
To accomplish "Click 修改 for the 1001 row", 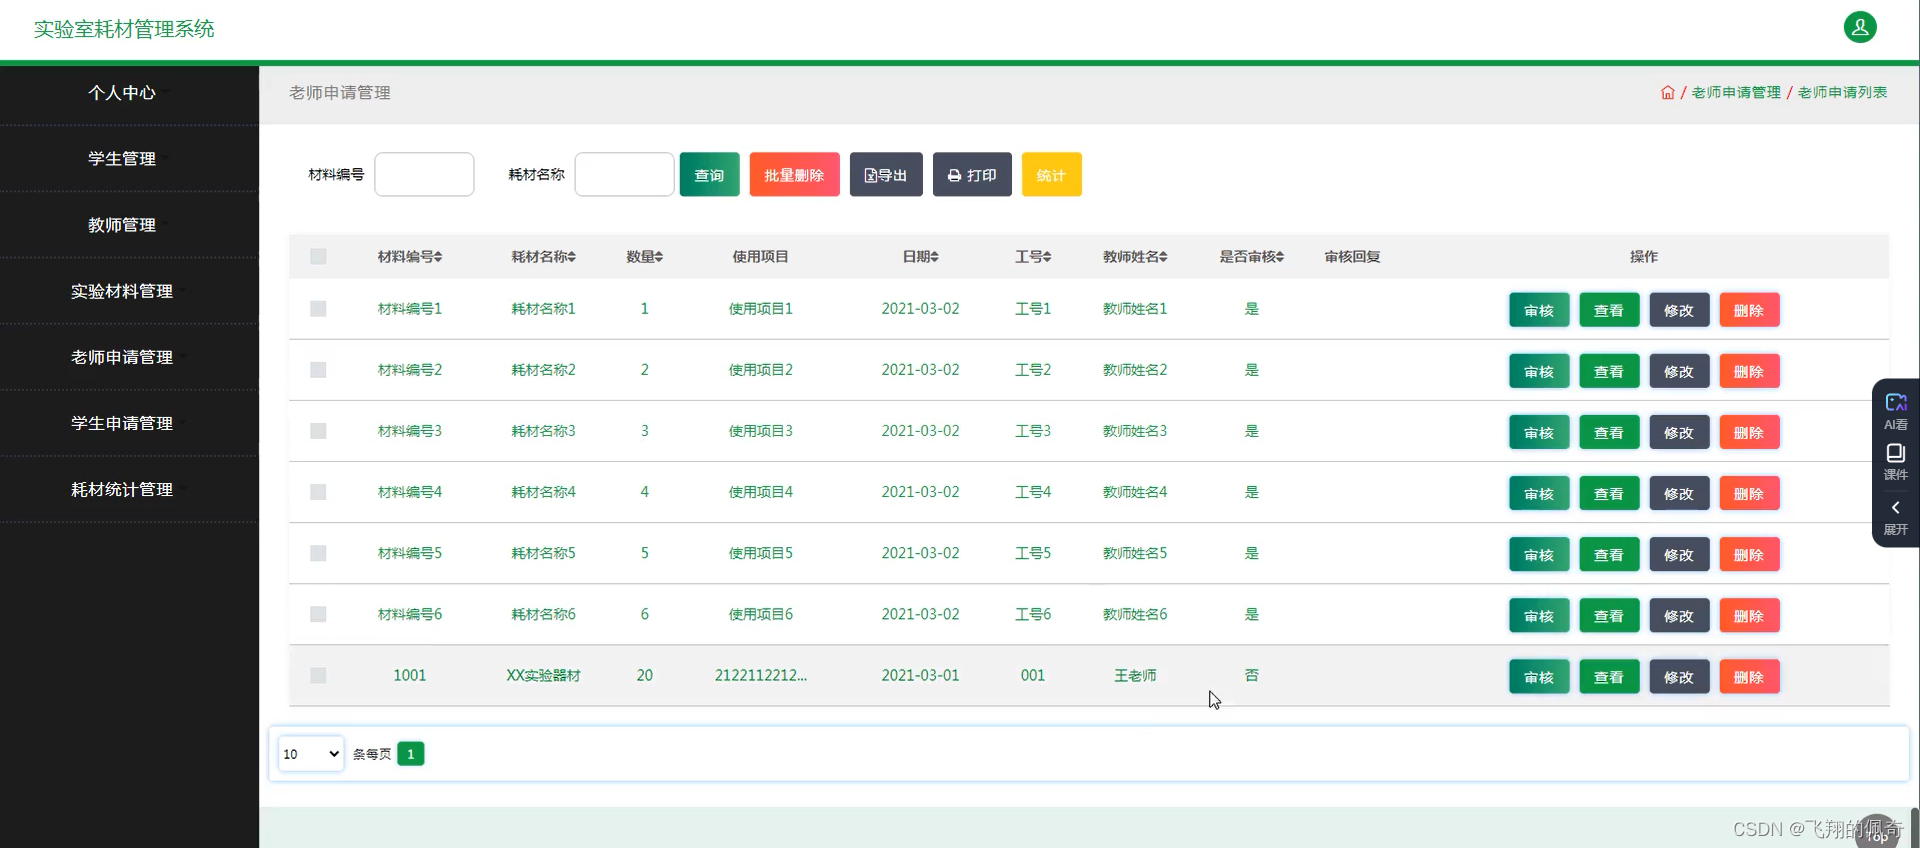I will [x=1679, y=676].
